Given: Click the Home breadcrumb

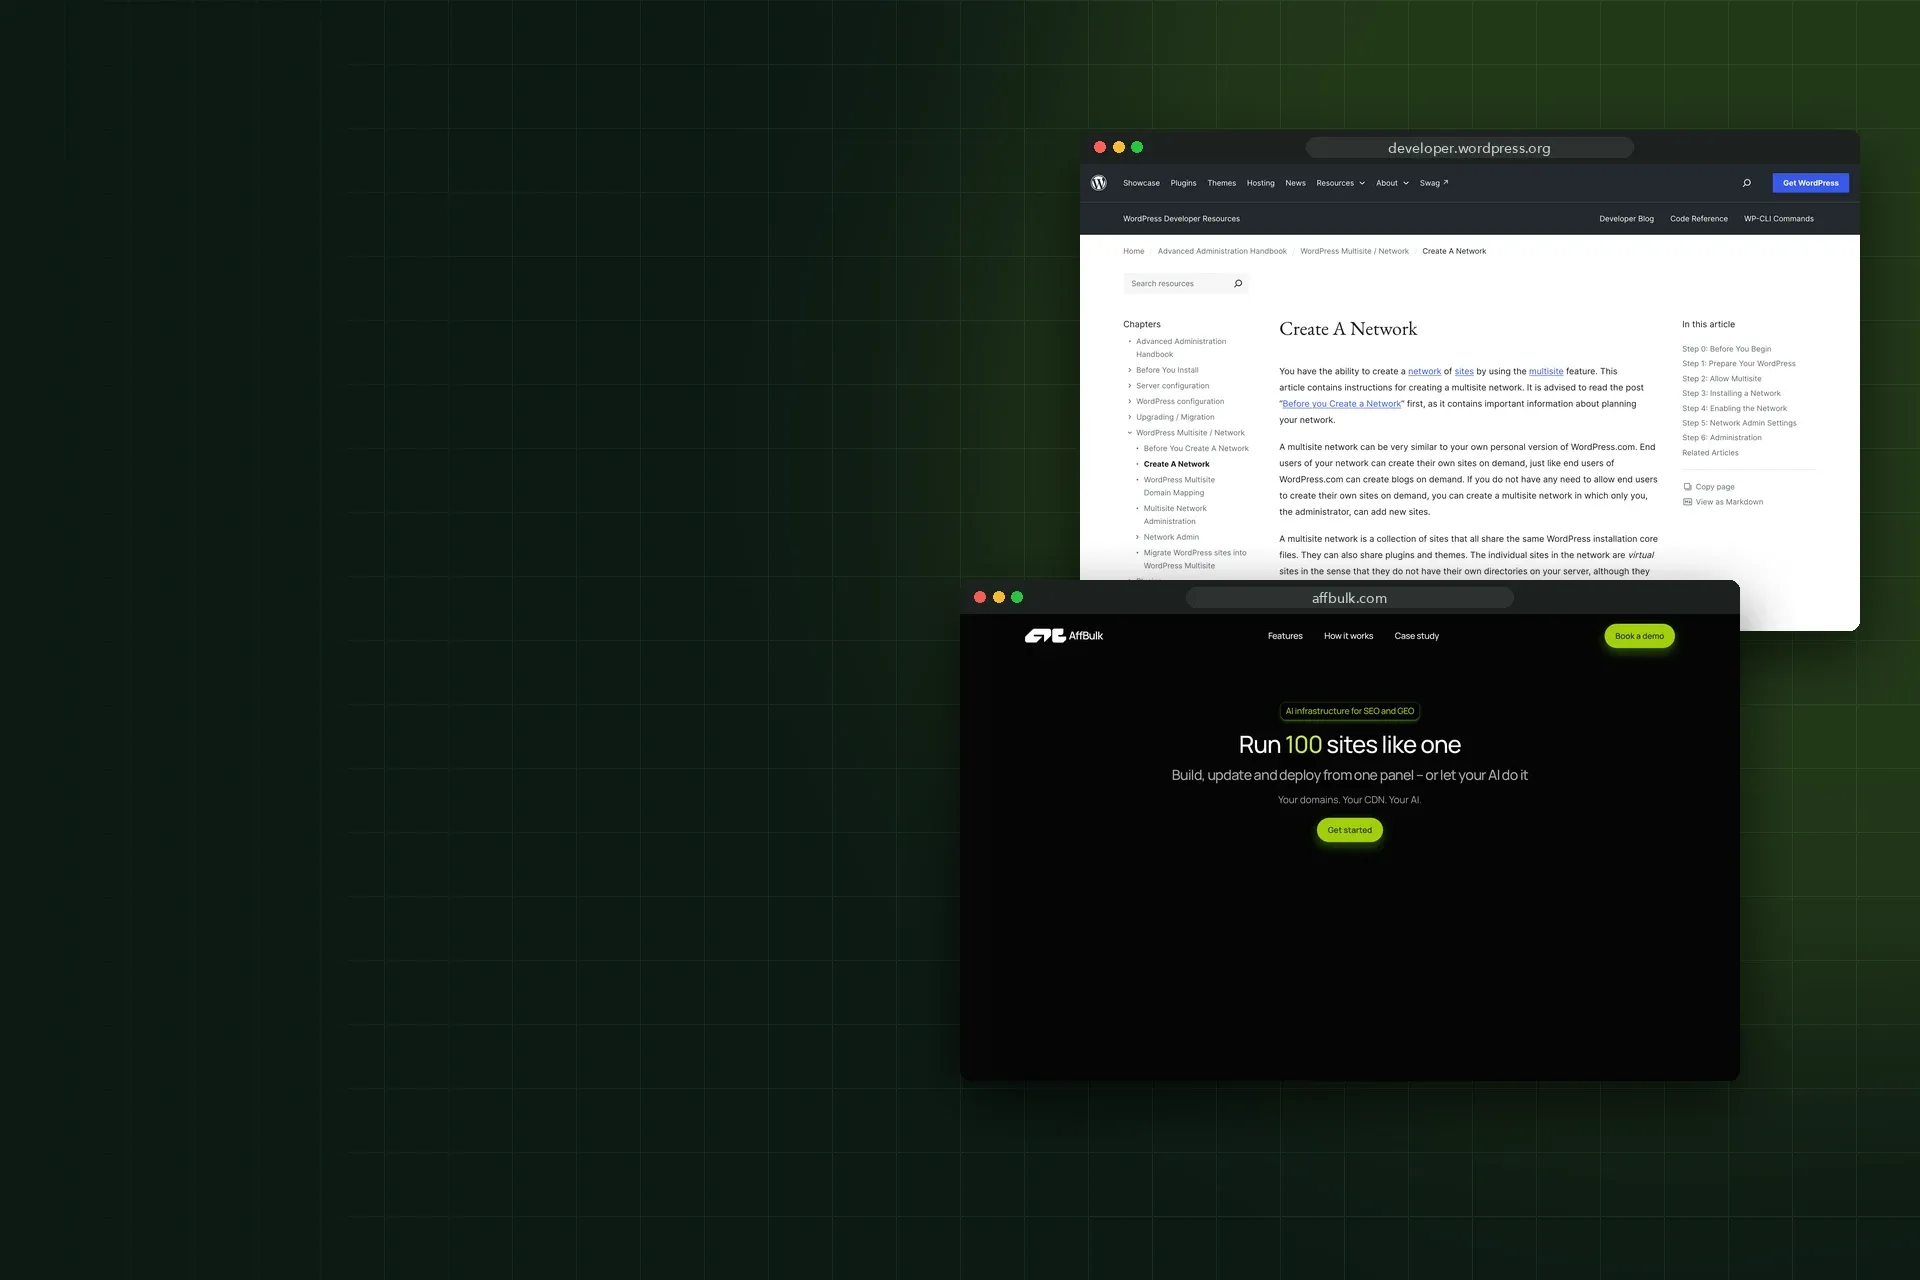Looking at the screenshot, I should 1133,251.
